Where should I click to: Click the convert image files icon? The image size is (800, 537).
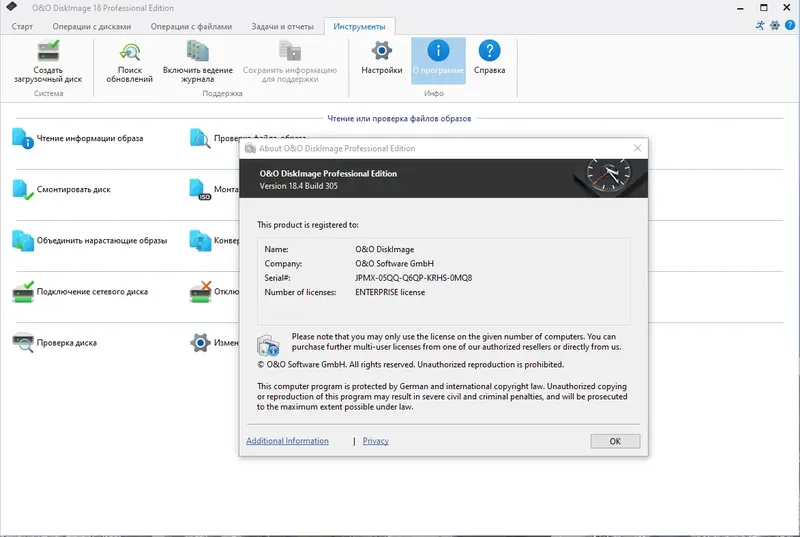point(200,241)
